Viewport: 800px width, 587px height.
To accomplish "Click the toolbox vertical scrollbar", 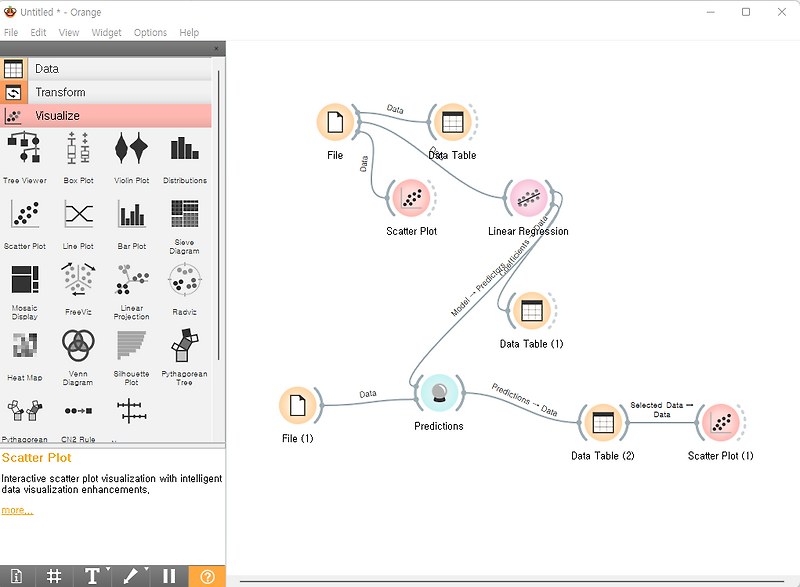I will pos(218,214).
